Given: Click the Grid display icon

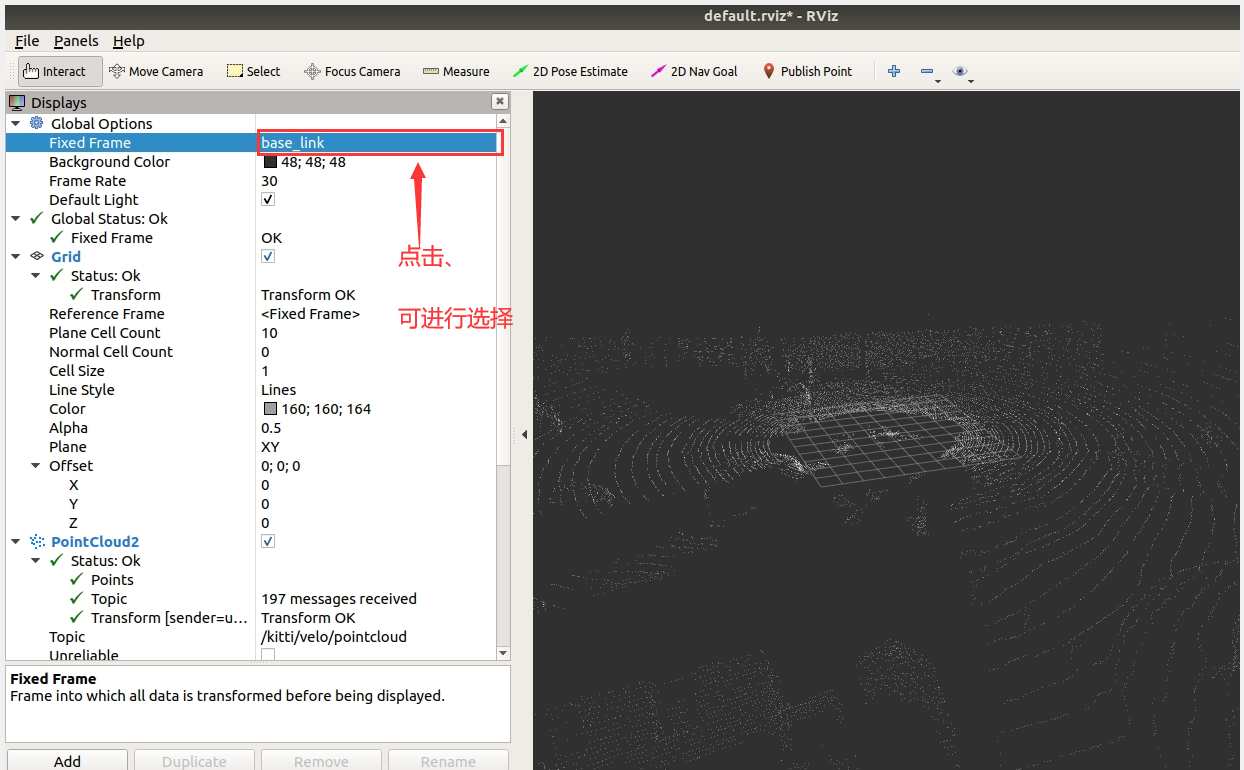Looking at the screenshot, I should pos(37,256).
